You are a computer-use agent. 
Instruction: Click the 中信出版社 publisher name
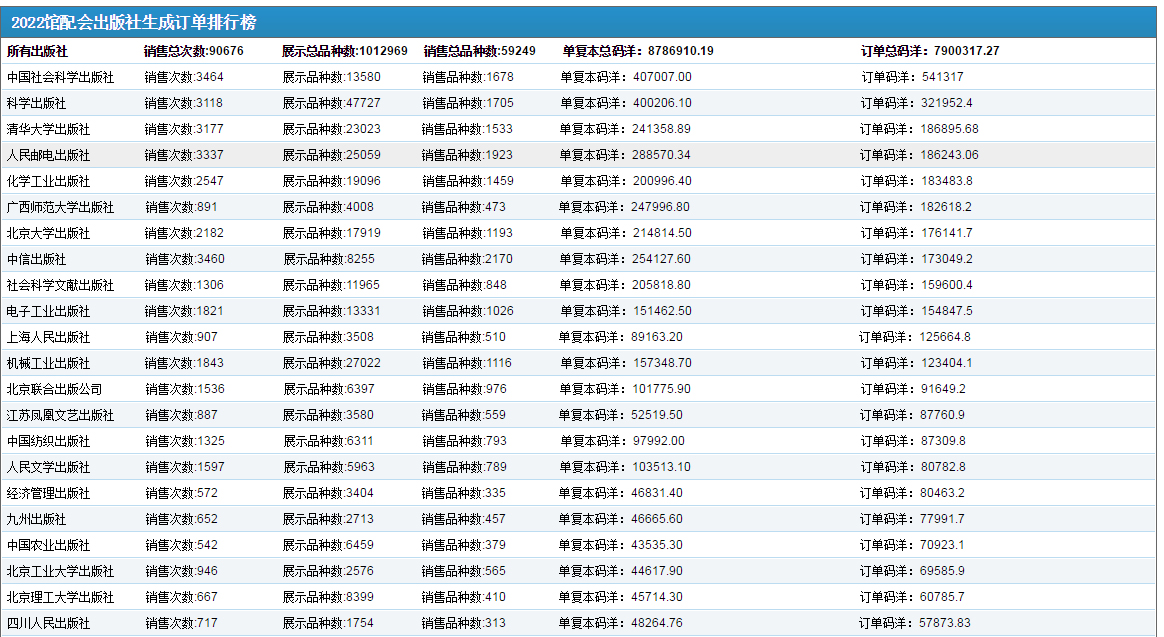36,259
